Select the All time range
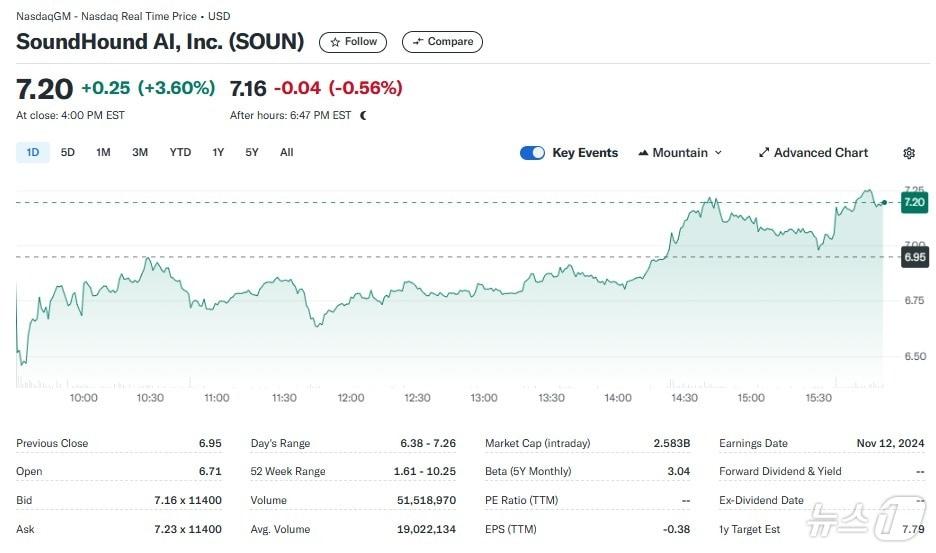The width and height of the screenshot is (936, 553). click(287, 152)
